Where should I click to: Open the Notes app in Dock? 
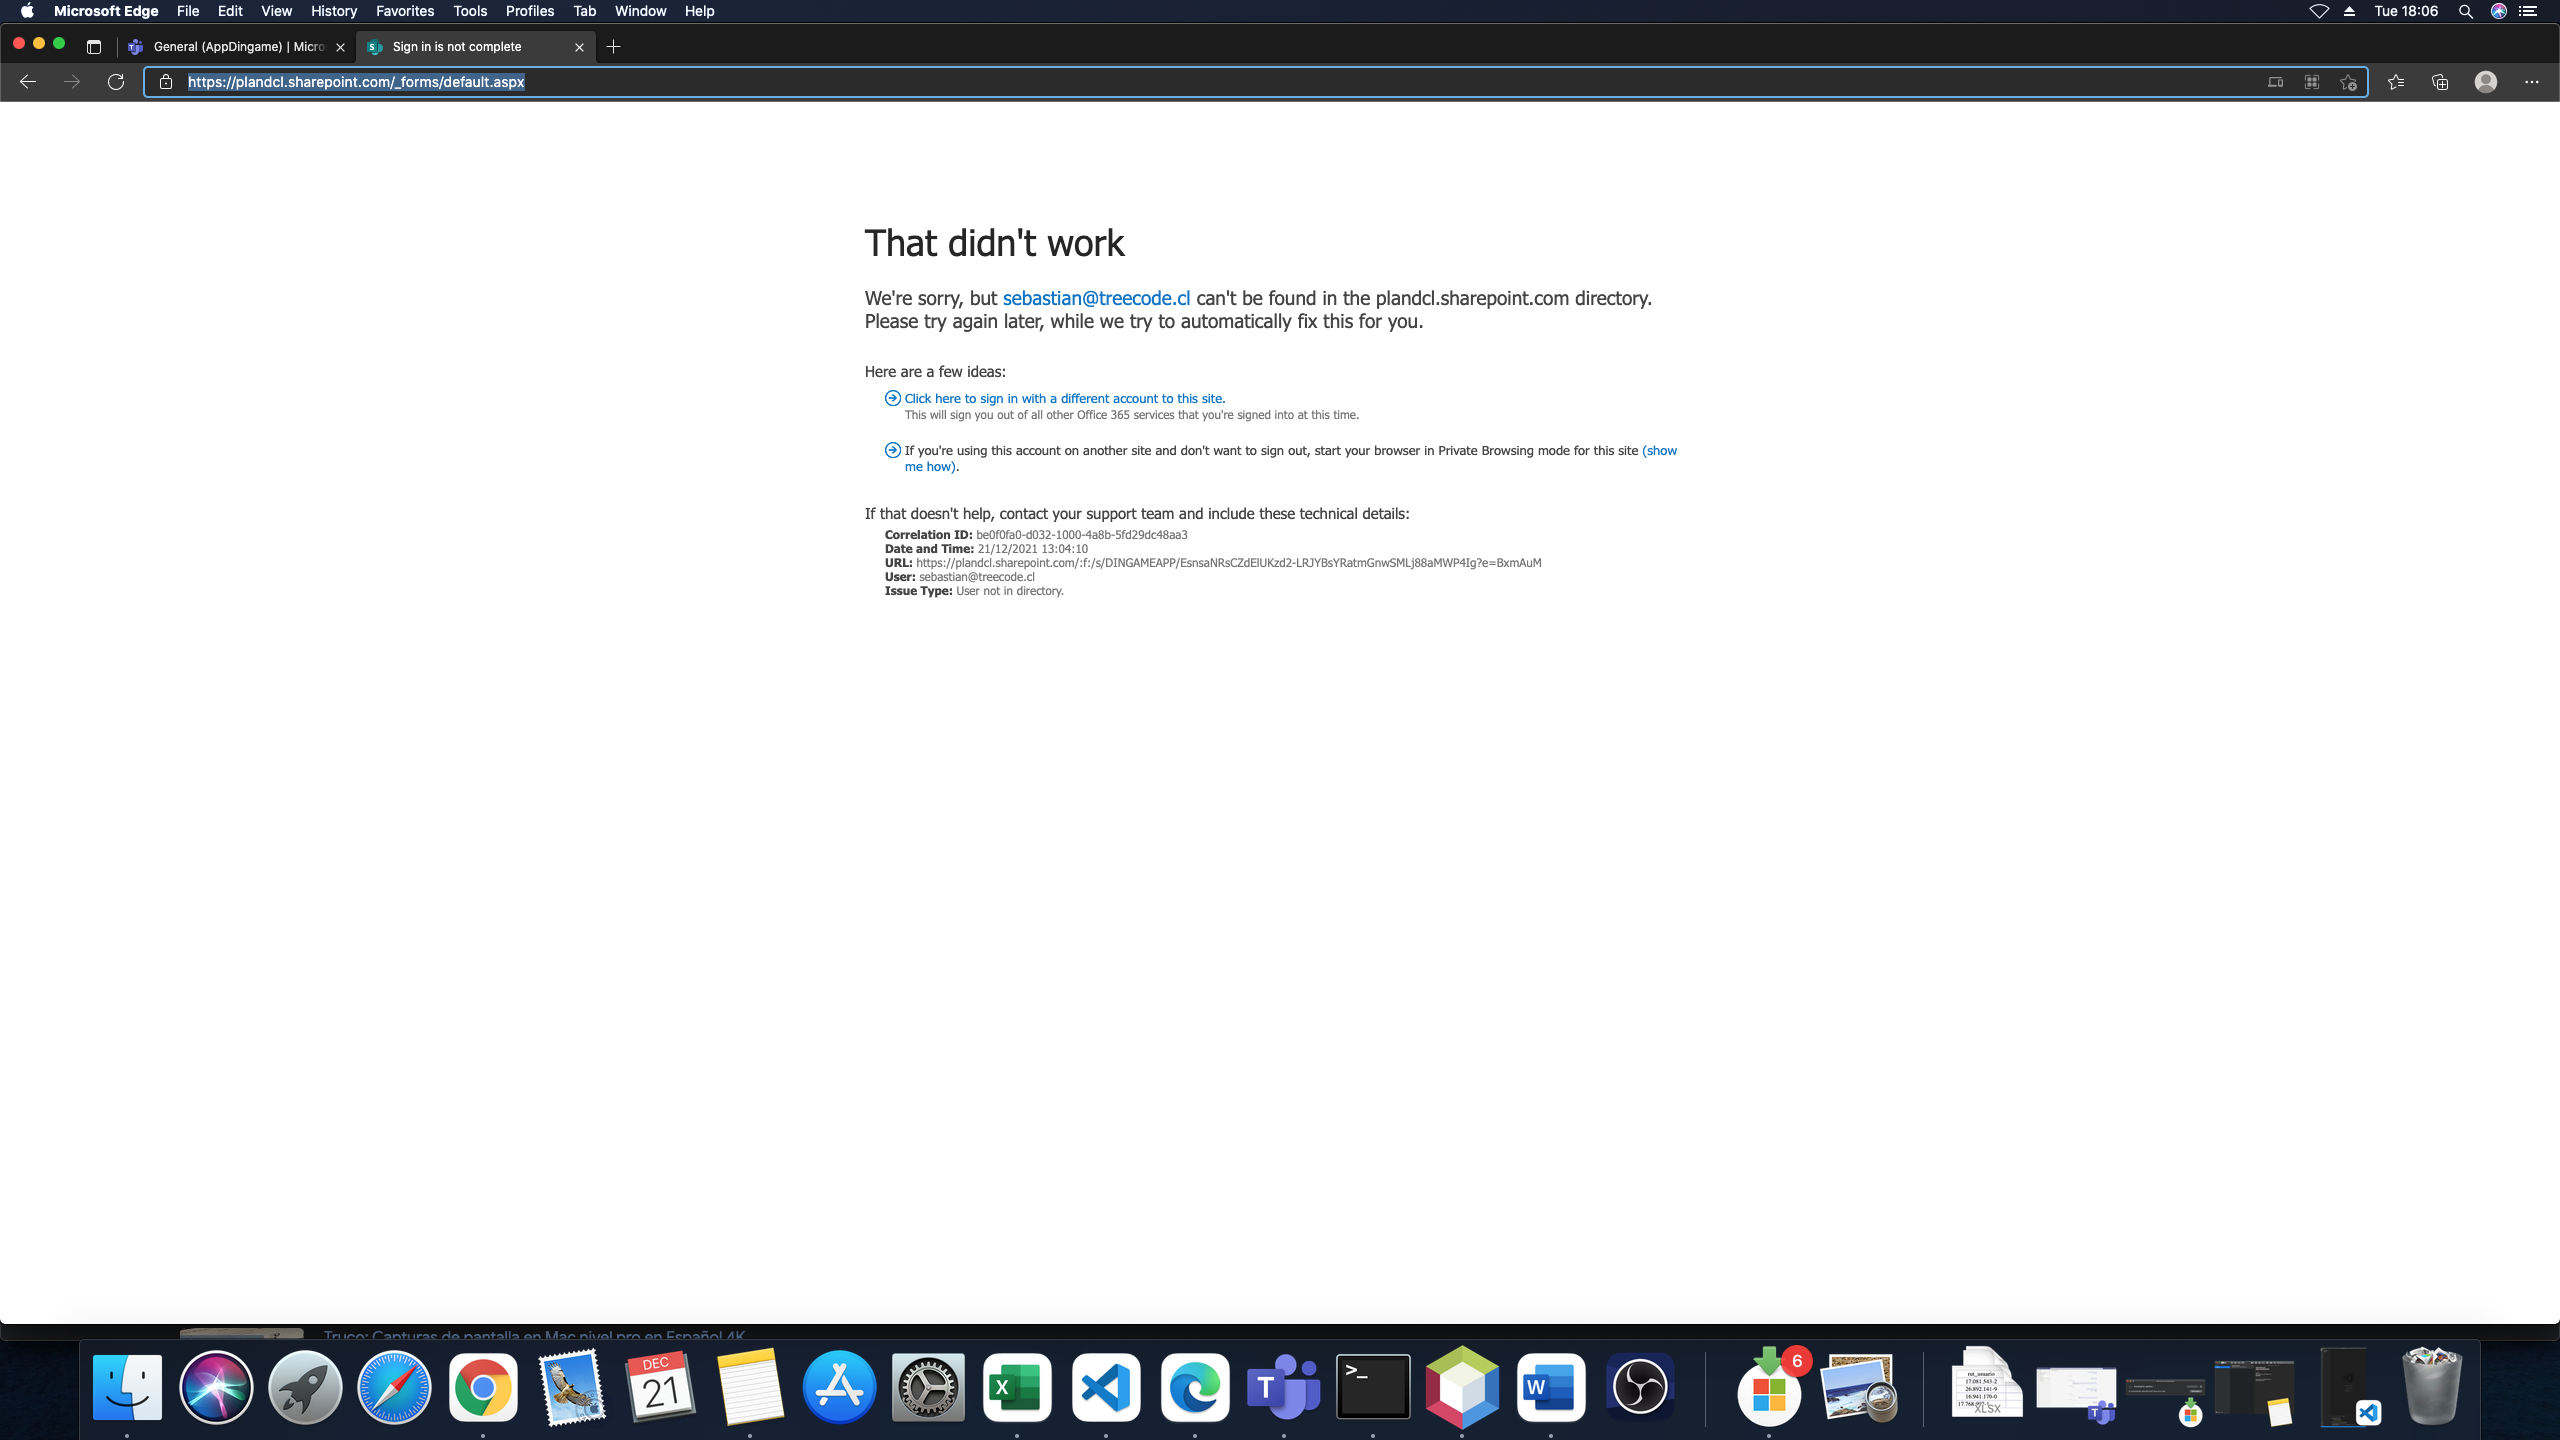click(750, 1387)
